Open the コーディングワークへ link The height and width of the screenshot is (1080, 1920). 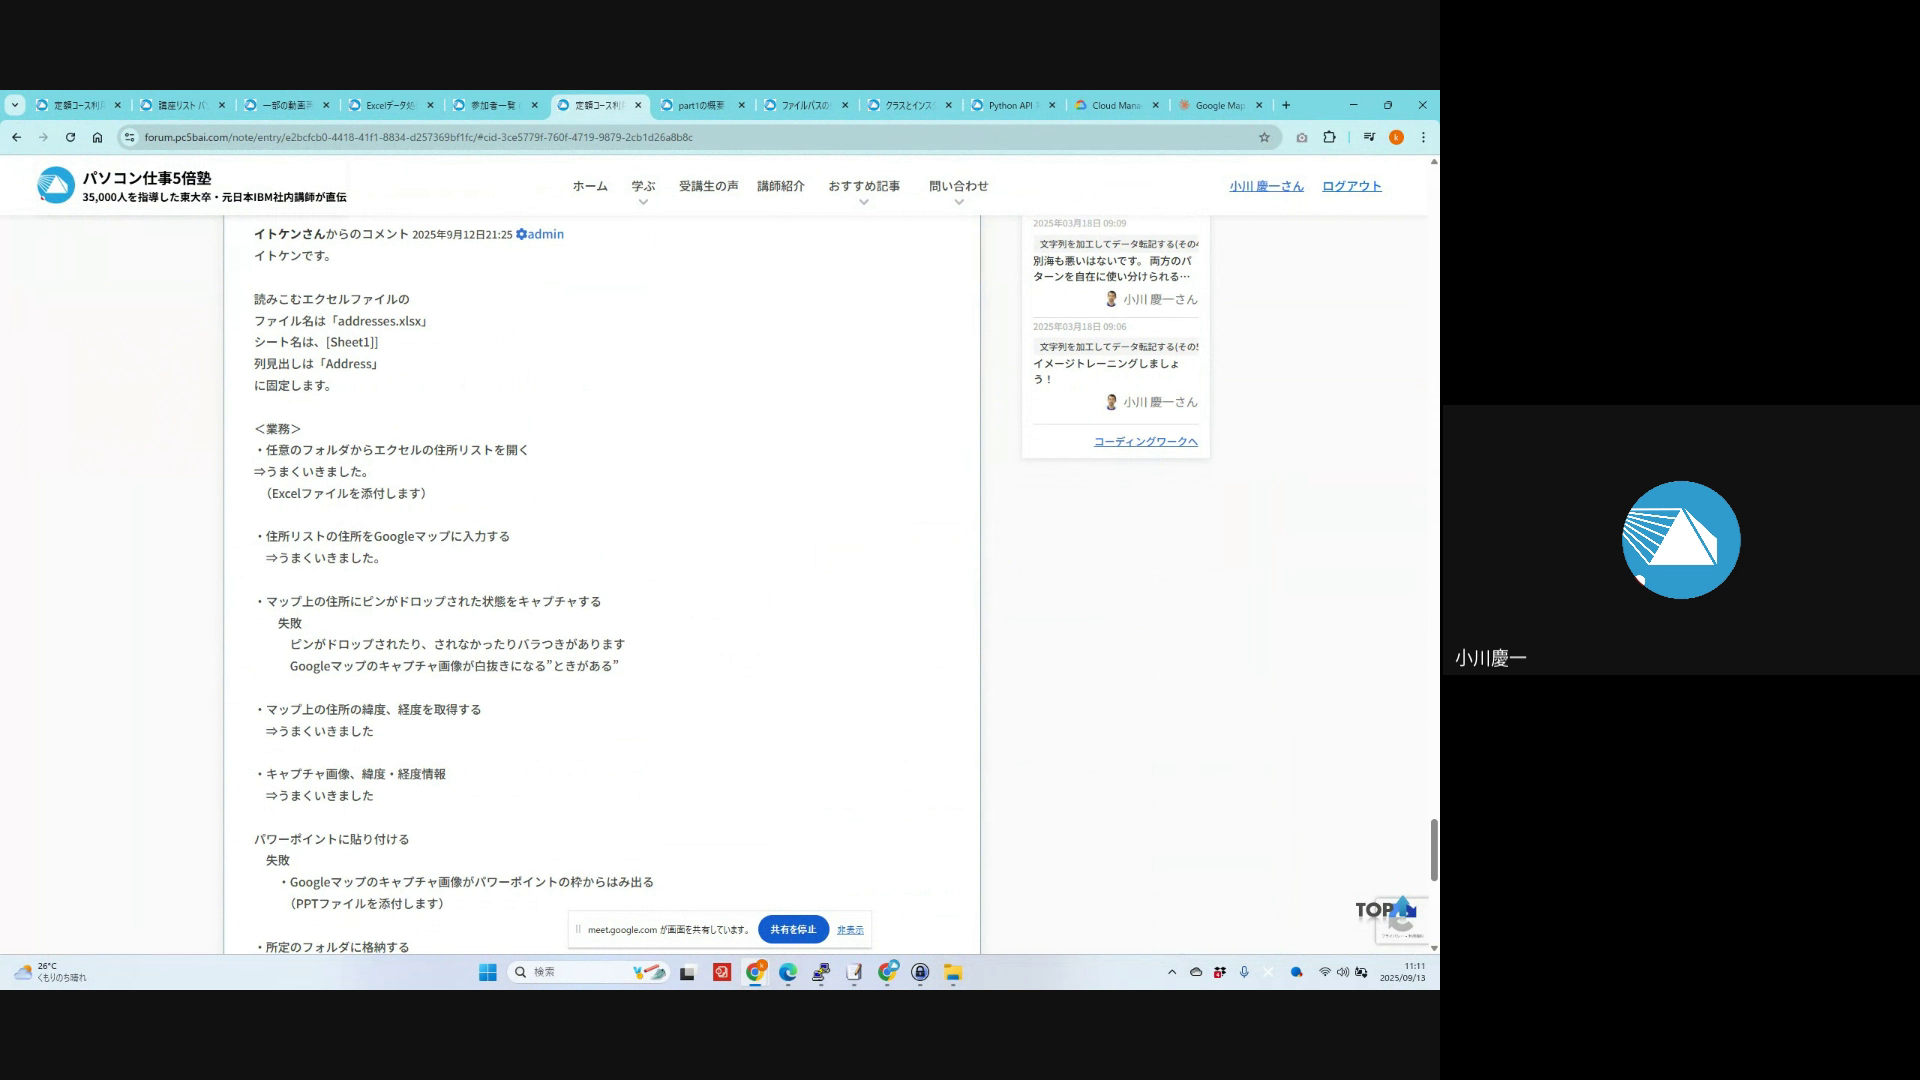pos(1145,442)
